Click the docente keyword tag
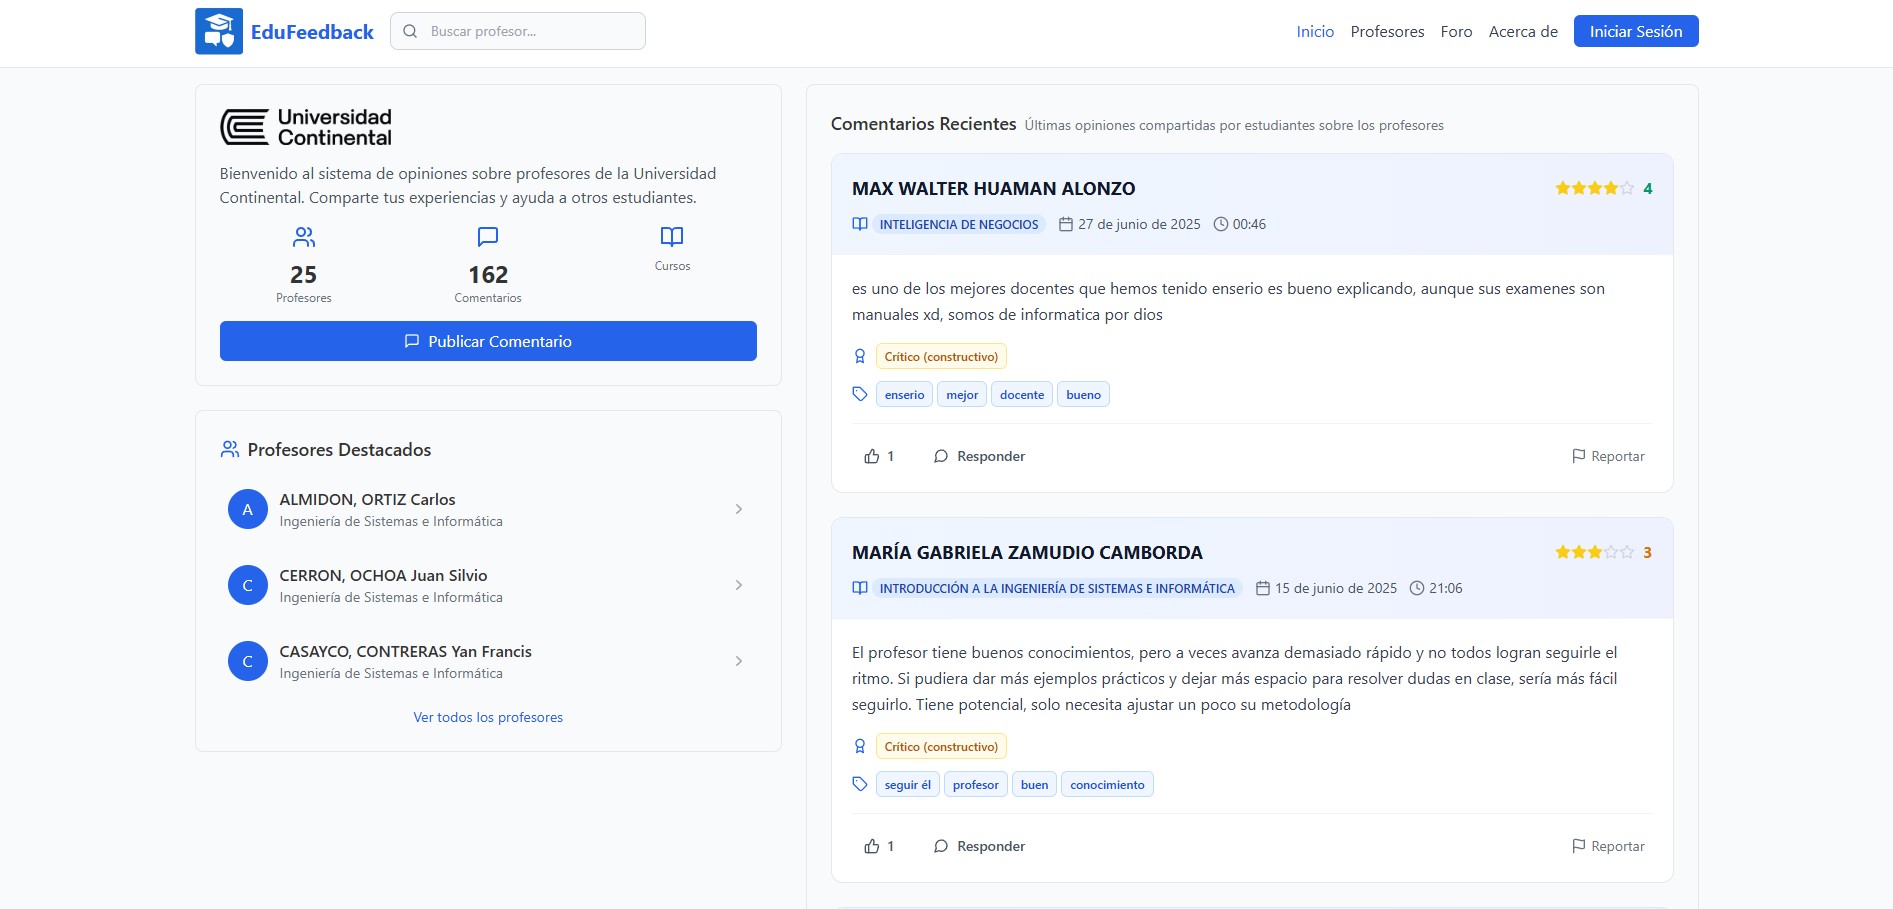Image resolution: width=1893 pixels, height=909 pixels. click(x=1022, y=394)
